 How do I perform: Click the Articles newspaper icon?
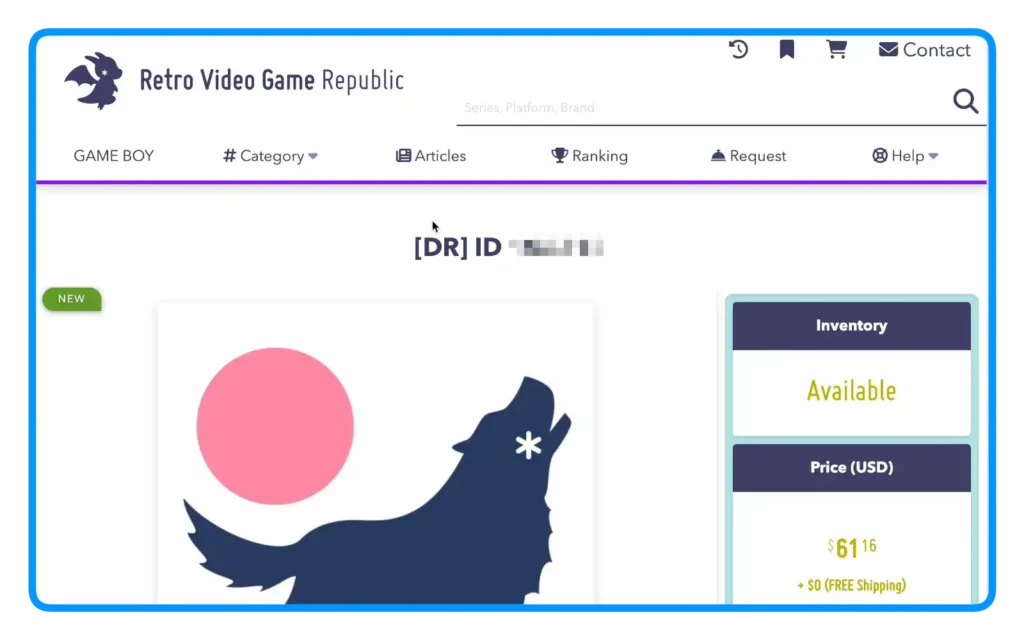pos(403,156)
